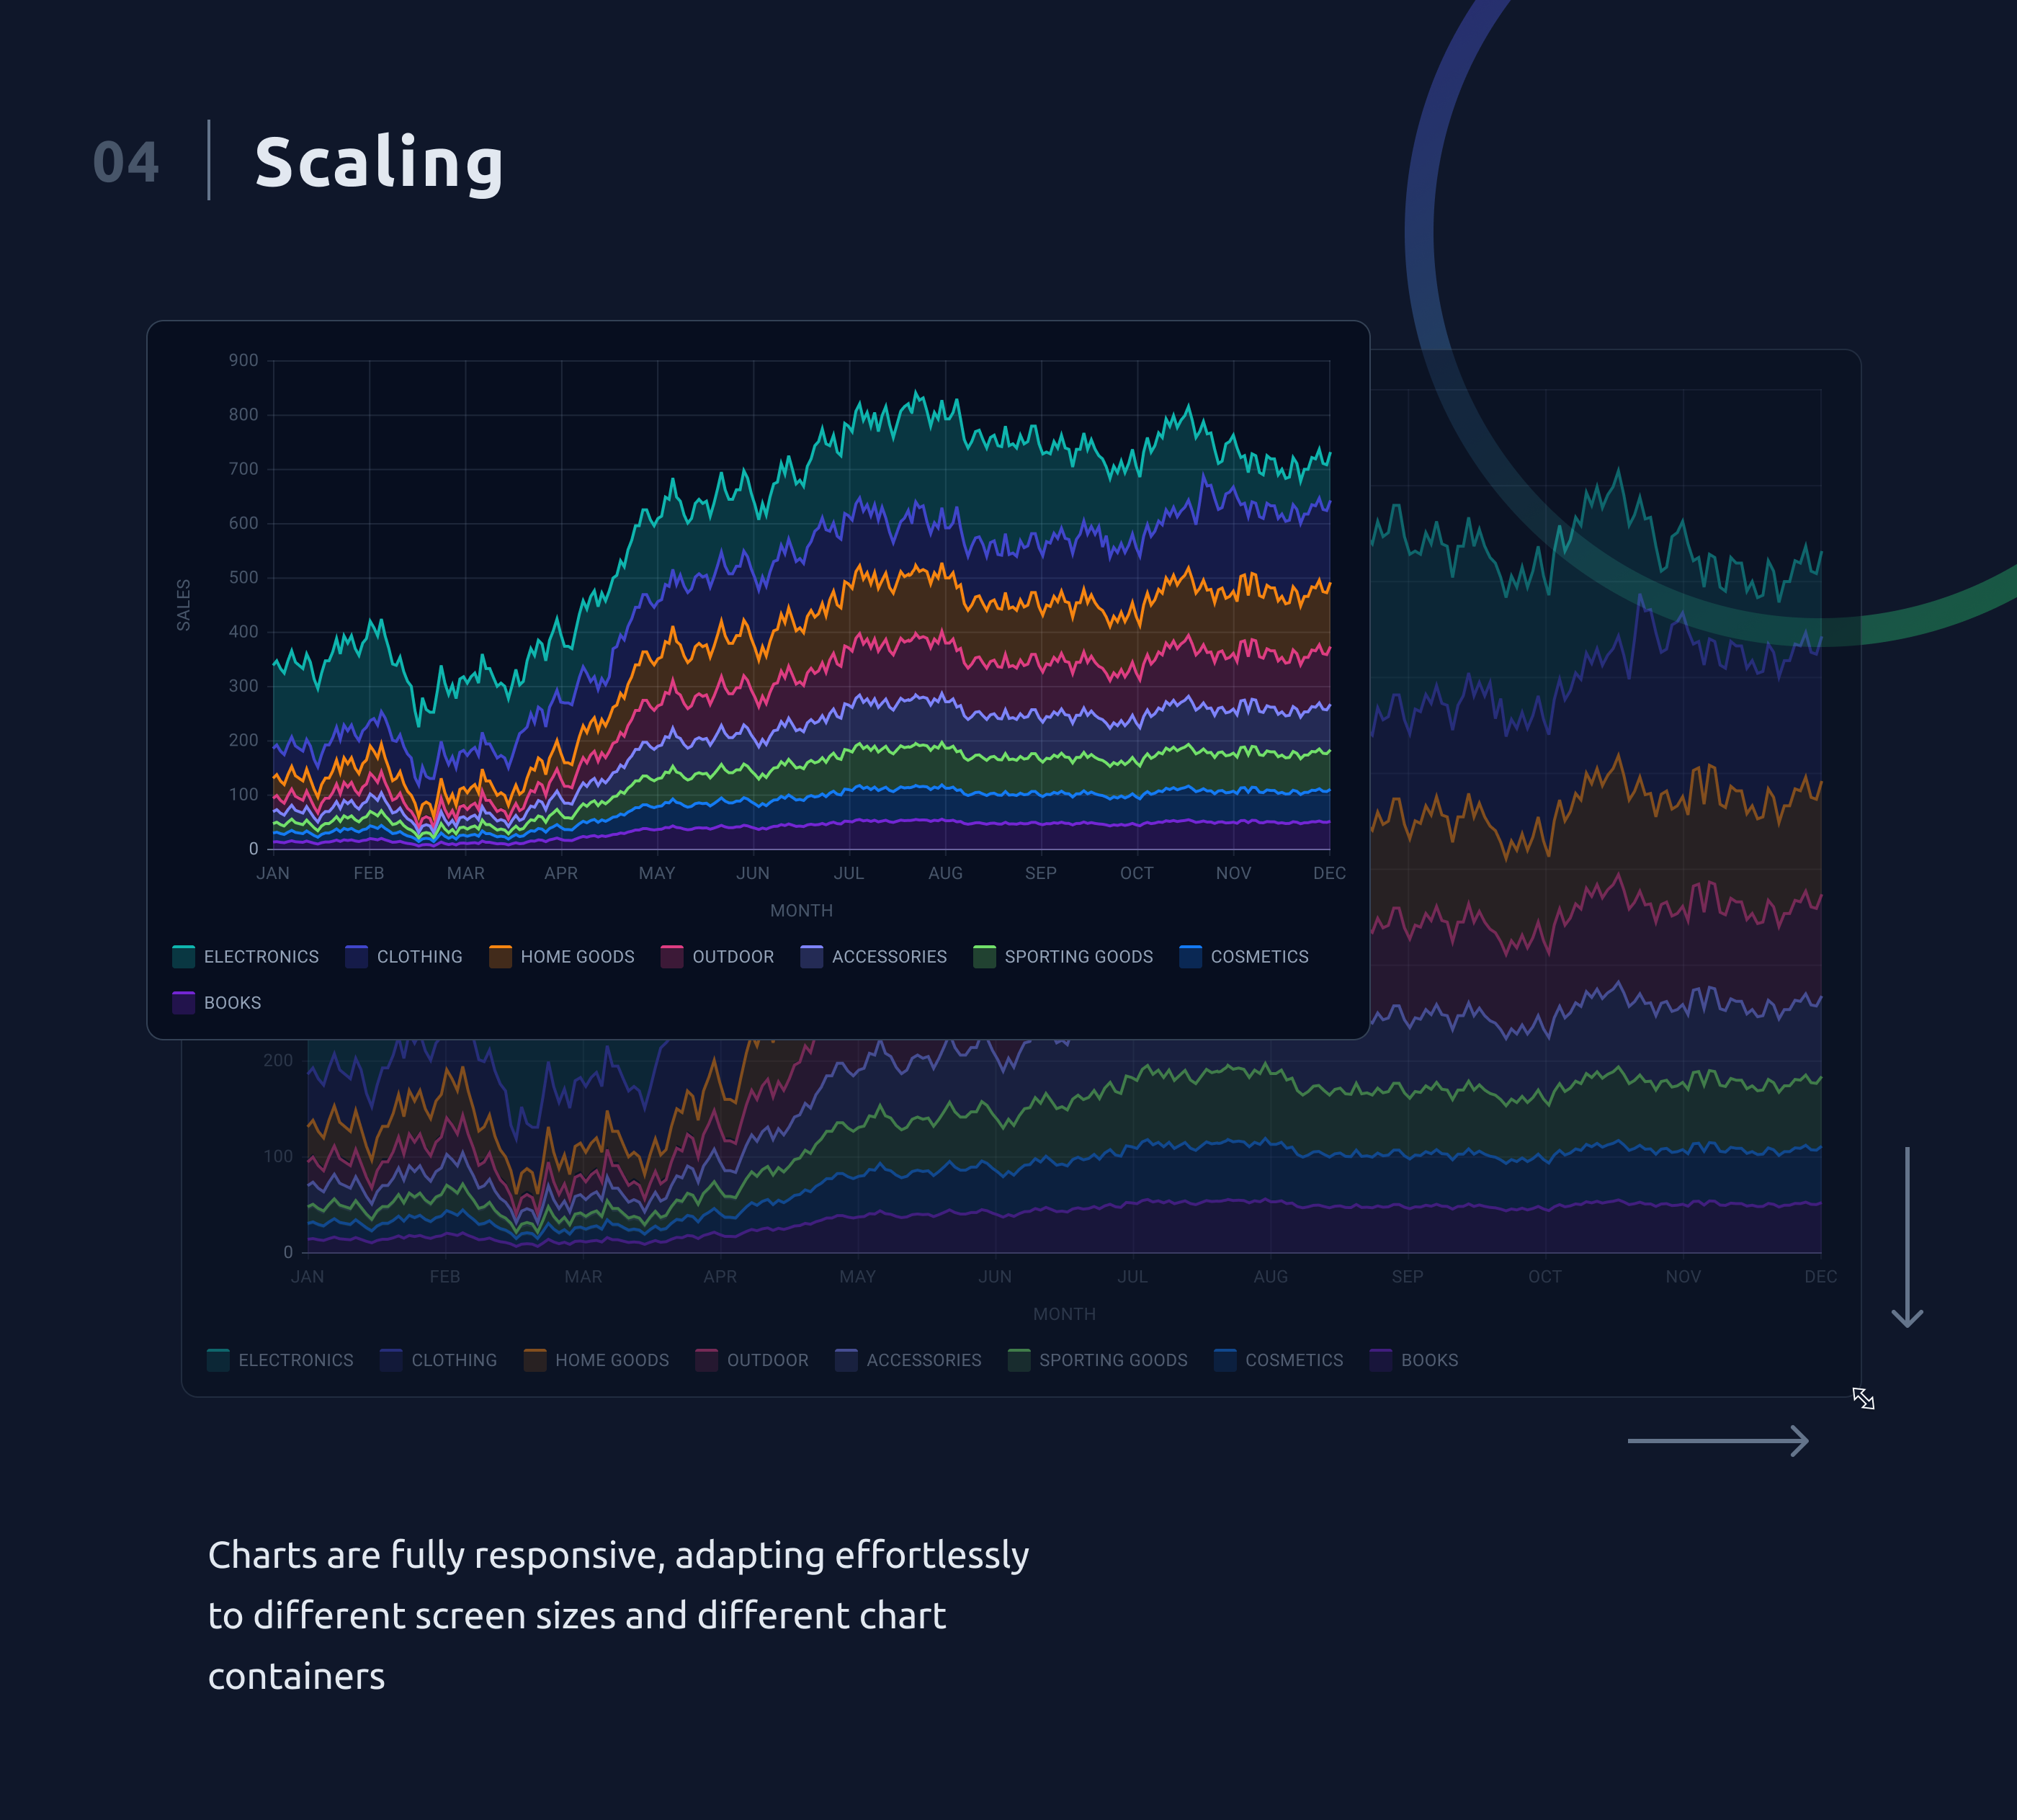2017x1820 pixels.
Task: Click COSMETICS legend swatch in top chart
Action: 1190,957
